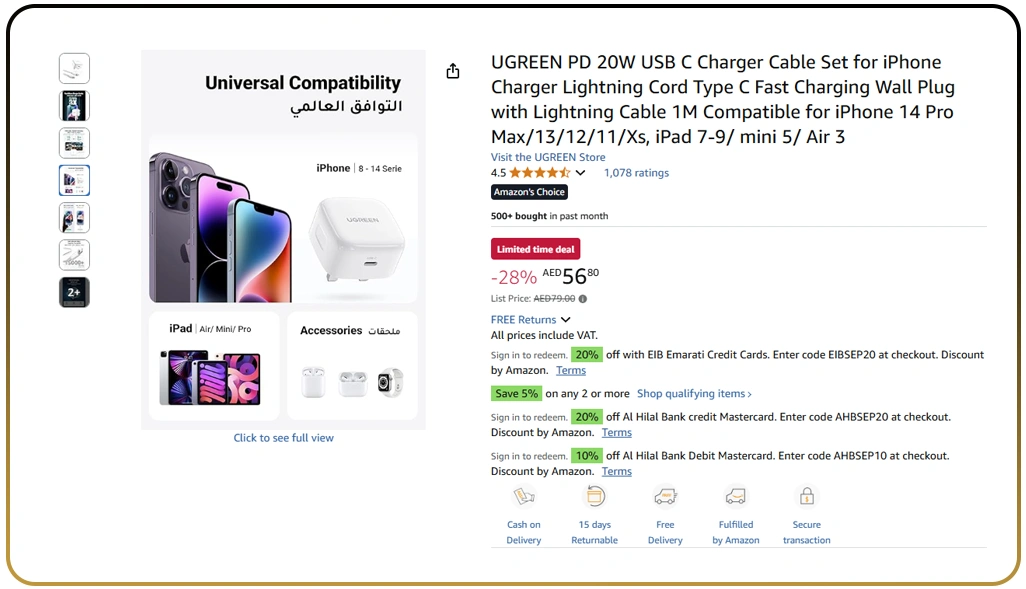The image size is (1026, 589).
Task: Visit the UGREEN Store link
Action: coord(548,157)
